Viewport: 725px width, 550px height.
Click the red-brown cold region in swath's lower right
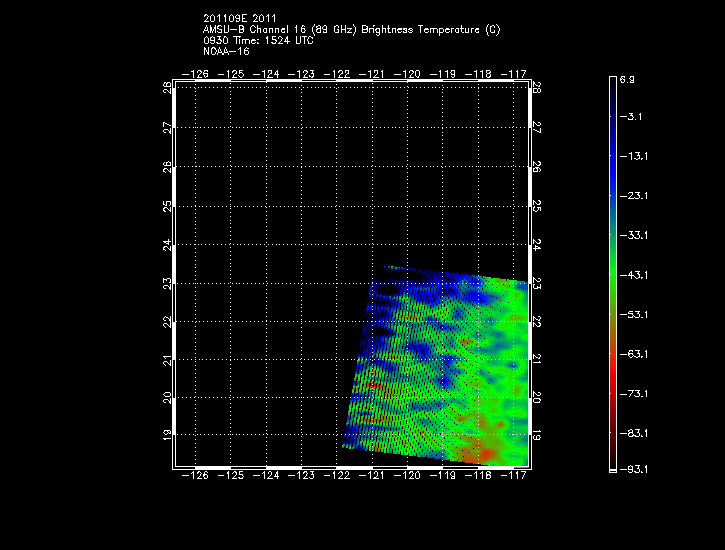point(480,448)
